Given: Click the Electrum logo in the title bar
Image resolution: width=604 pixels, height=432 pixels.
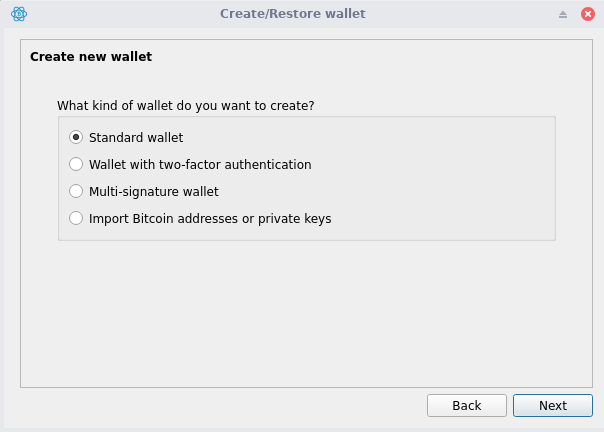Looking at the screenshot, I should tap(18, 14).
